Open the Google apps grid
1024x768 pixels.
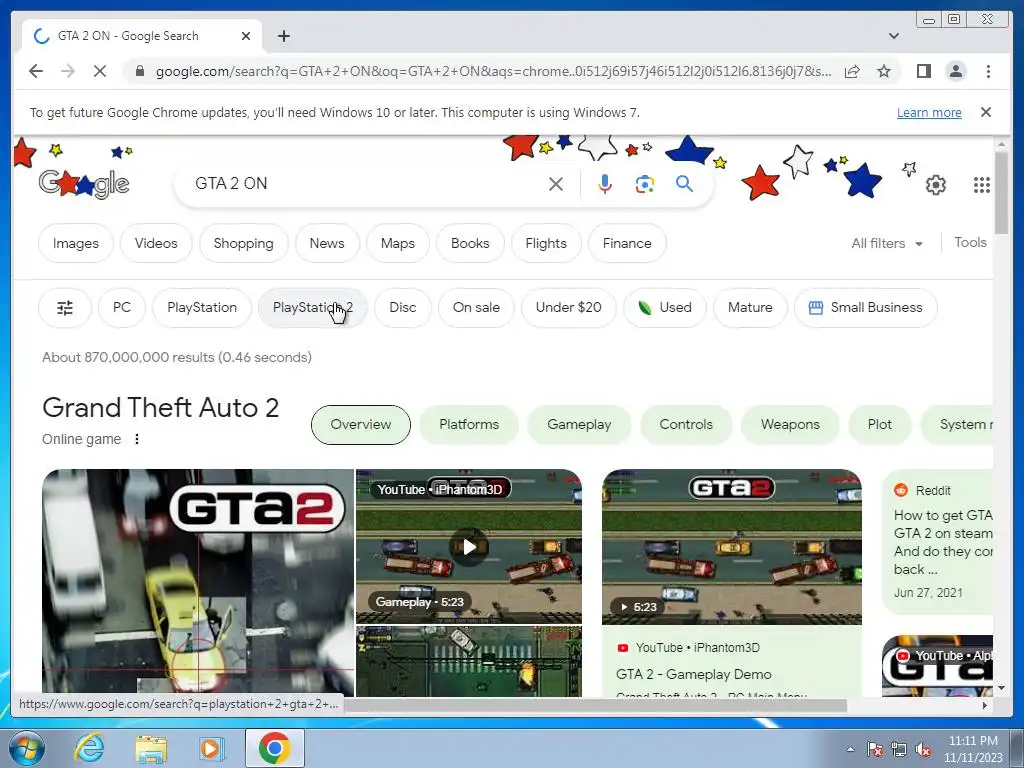pyautogui.click(x=981, y=185)
